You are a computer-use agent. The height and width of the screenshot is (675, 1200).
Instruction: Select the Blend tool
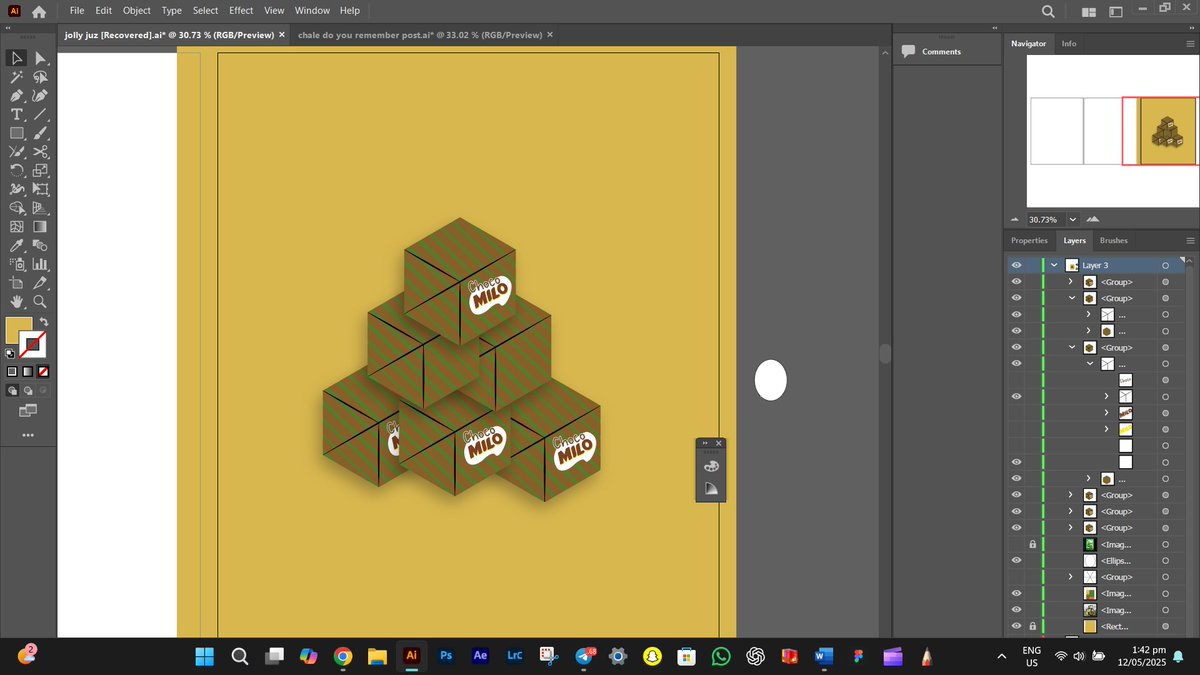[41, 245]
